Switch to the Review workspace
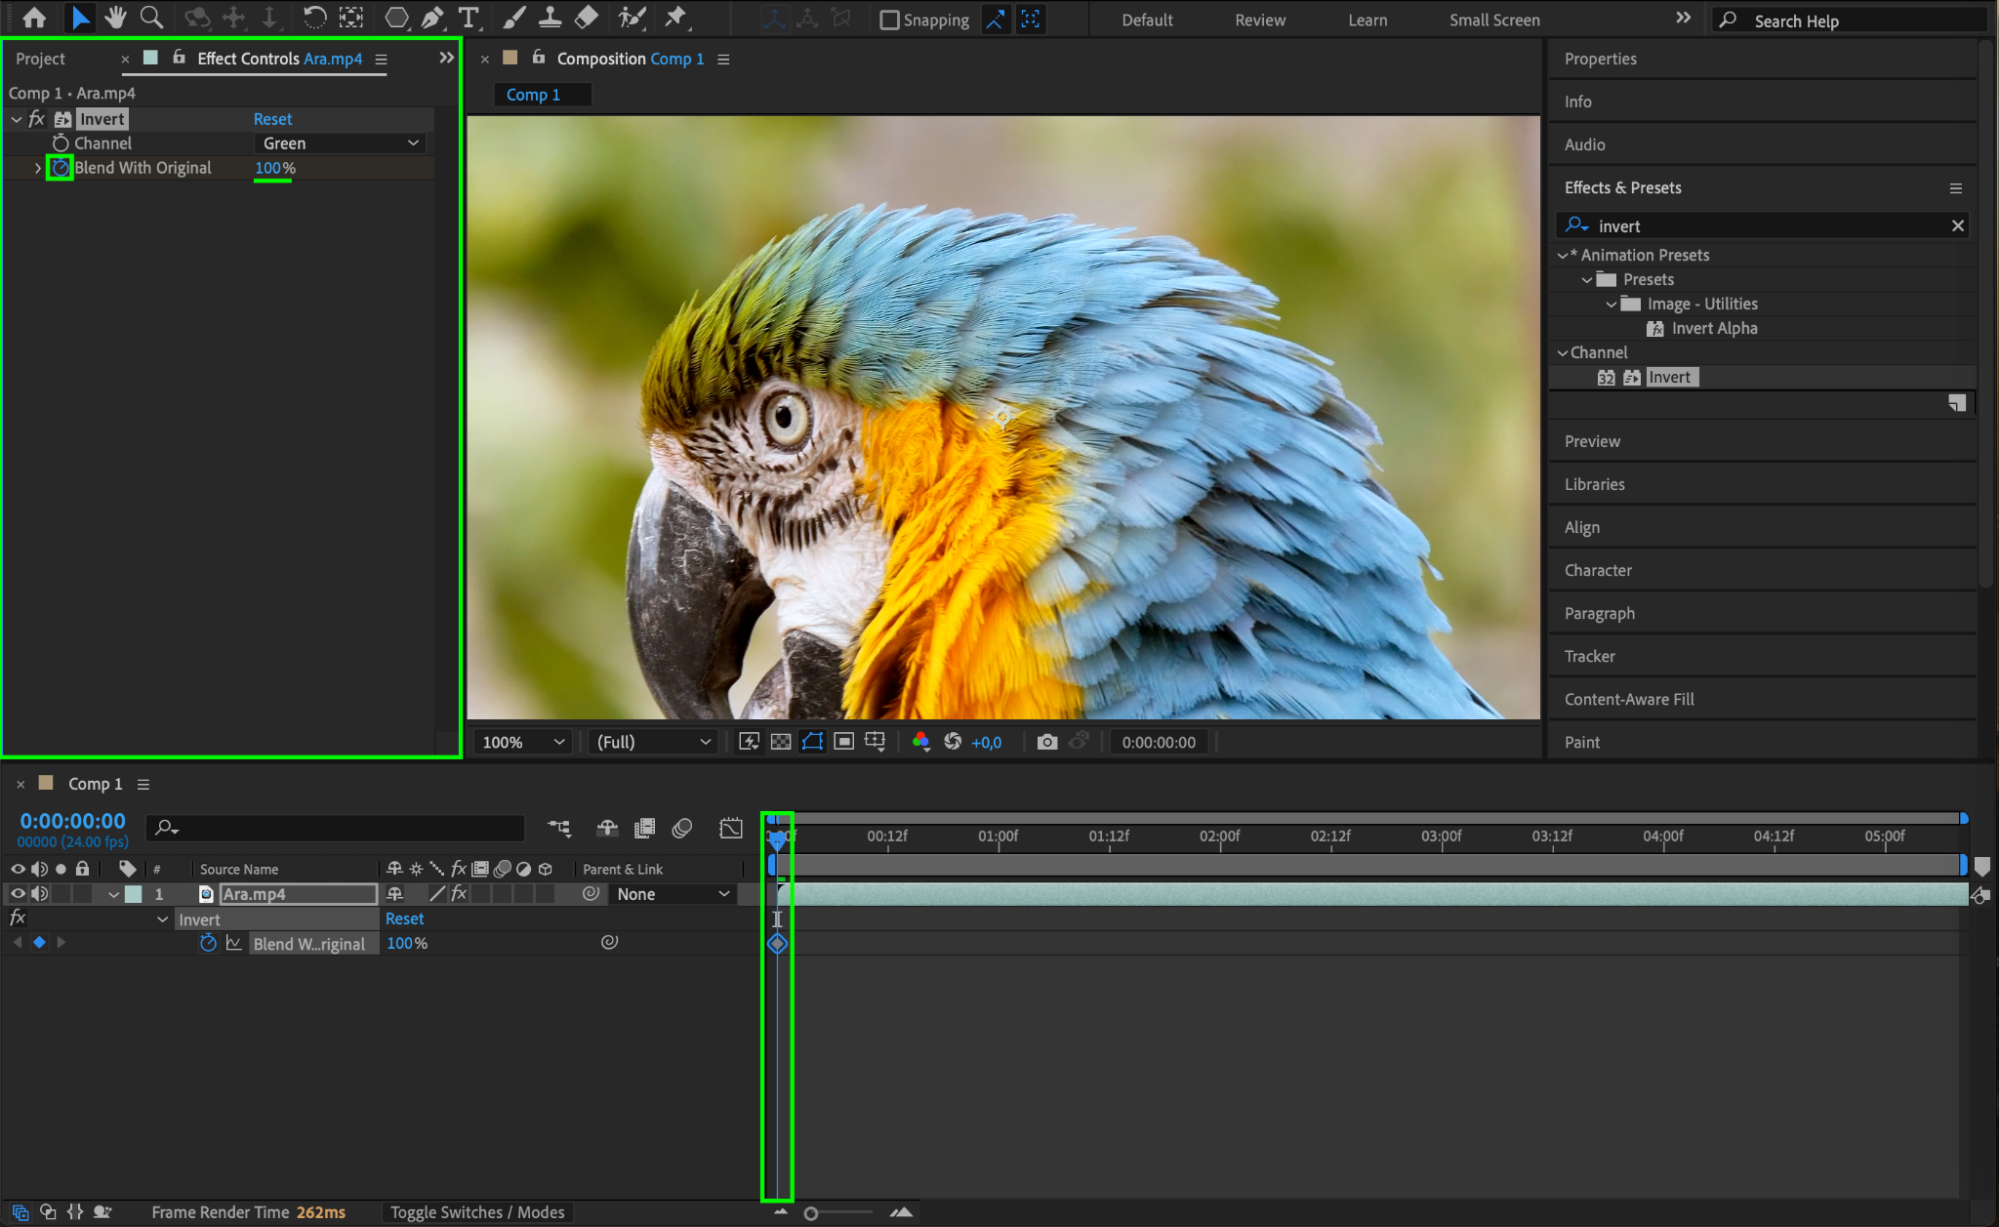 click(x=1259, y=20)
